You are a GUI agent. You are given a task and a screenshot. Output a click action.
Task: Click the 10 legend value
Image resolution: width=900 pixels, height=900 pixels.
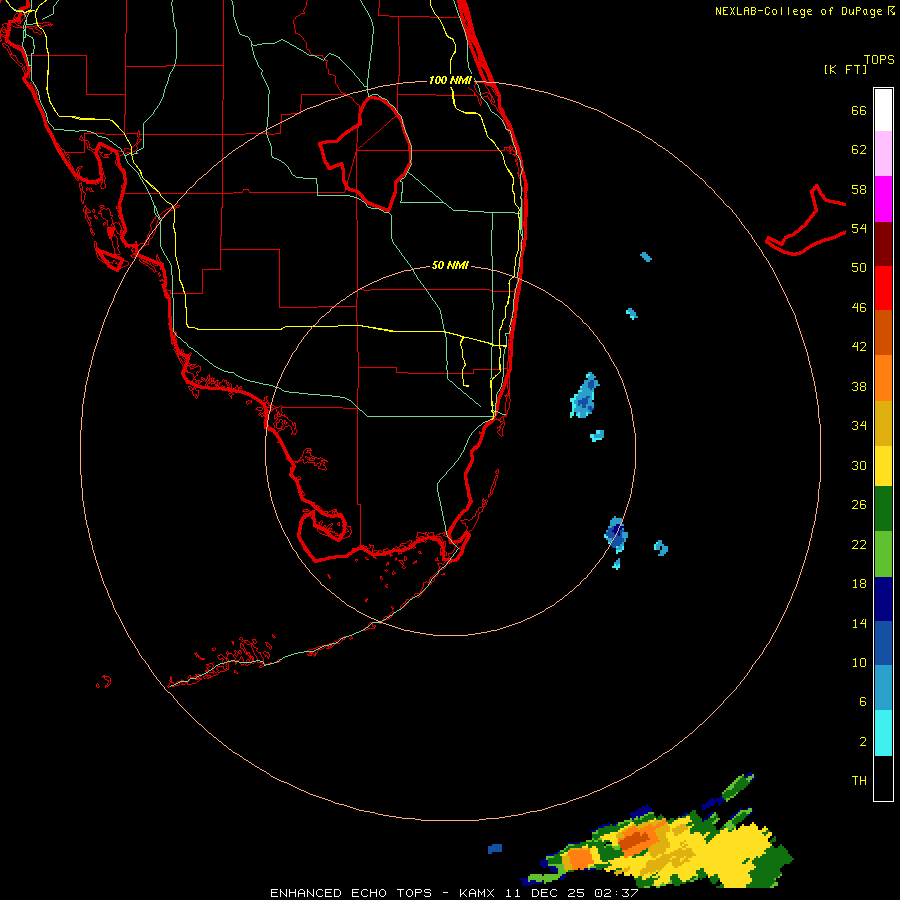click(859, 662)
